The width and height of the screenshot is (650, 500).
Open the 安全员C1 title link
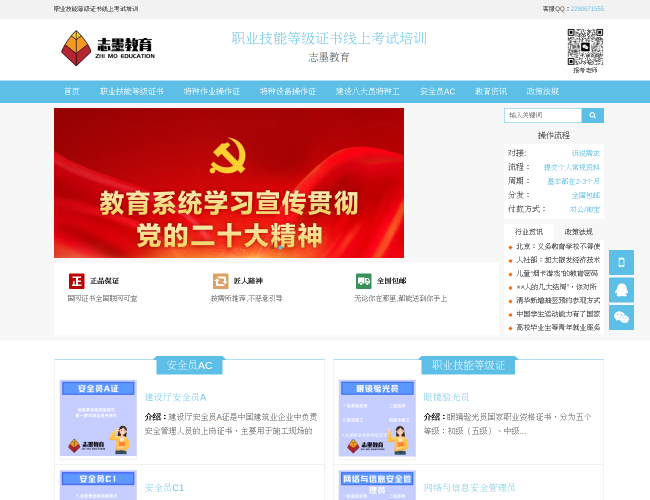coord(164,488)
